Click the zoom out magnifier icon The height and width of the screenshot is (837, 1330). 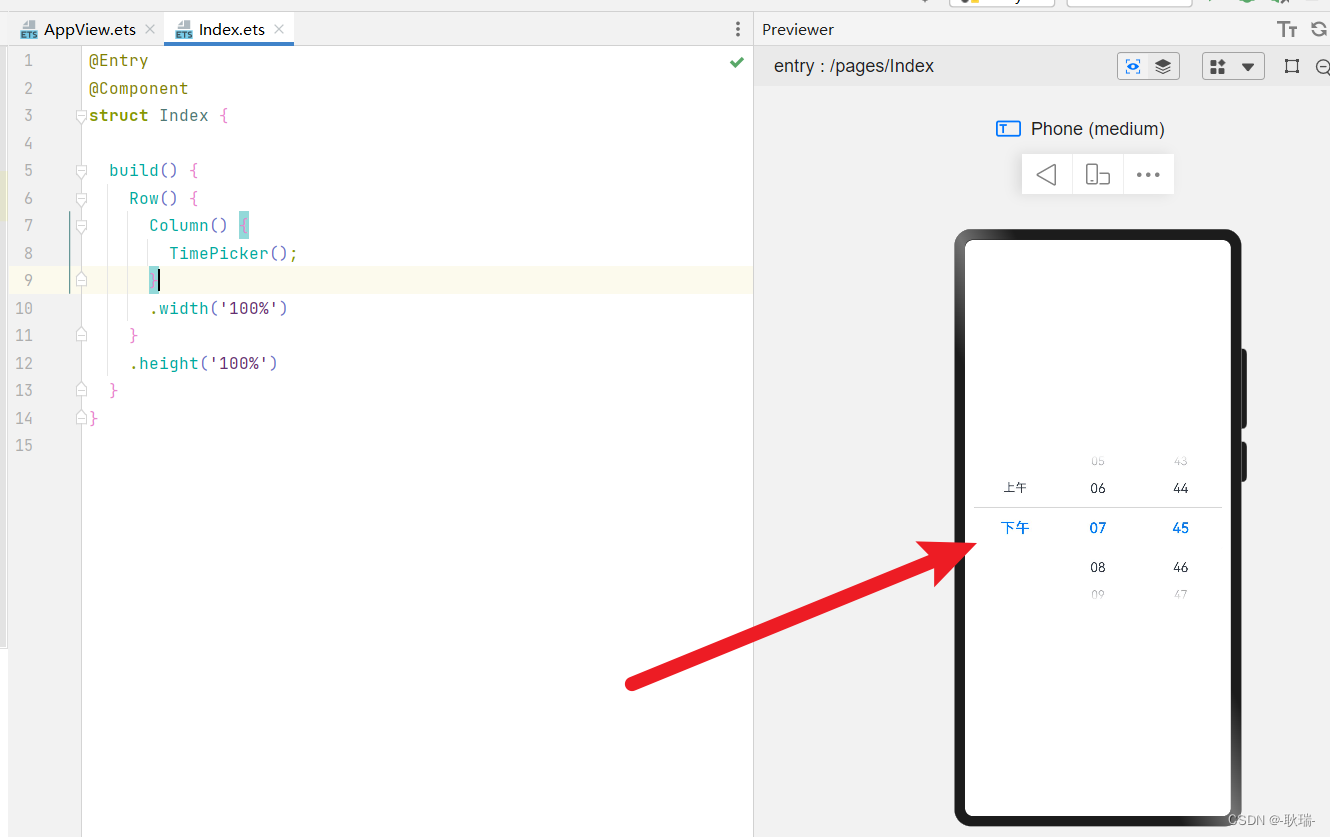(1323, 67)
